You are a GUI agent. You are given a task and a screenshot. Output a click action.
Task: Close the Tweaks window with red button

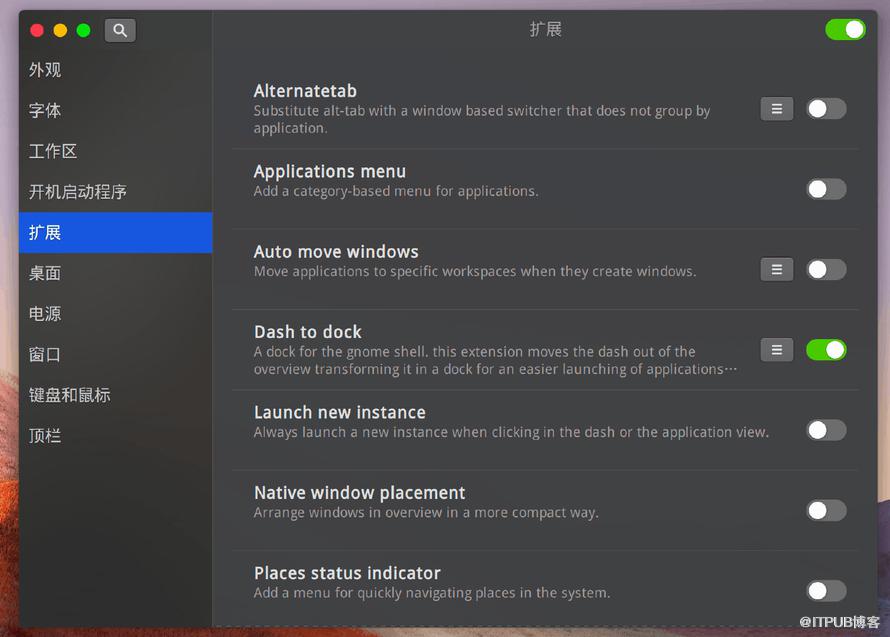[x=37, y=30]
